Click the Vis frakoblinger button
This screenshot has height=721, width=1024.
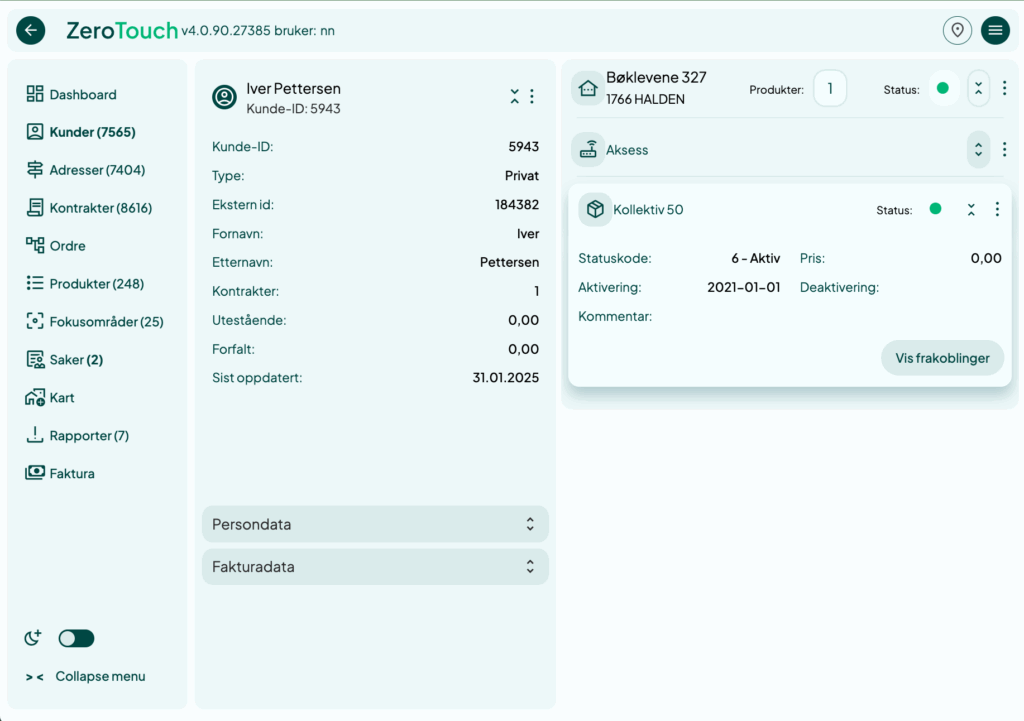[x=942, y=358]
